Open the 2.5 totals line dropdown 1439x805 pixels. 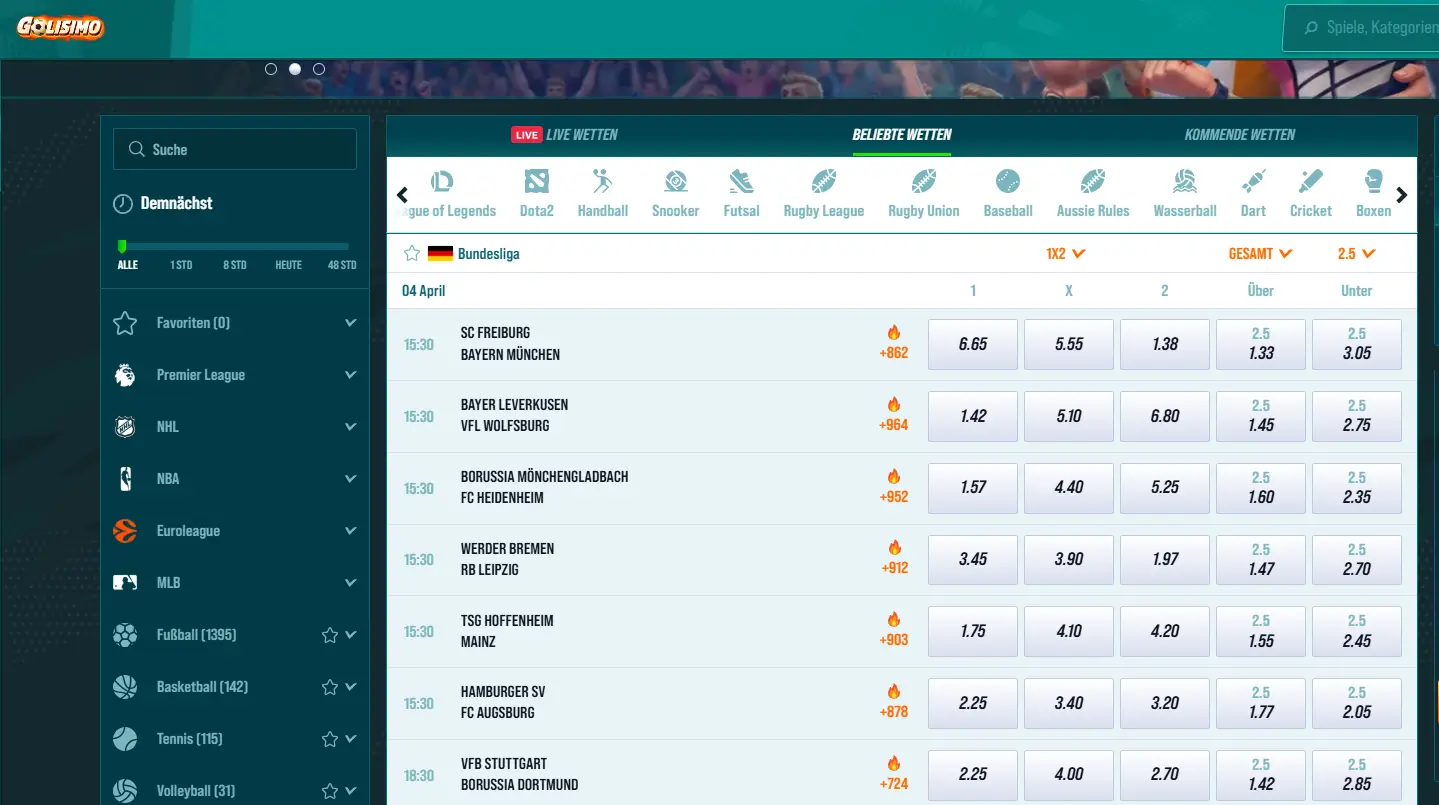(1356, 253)
